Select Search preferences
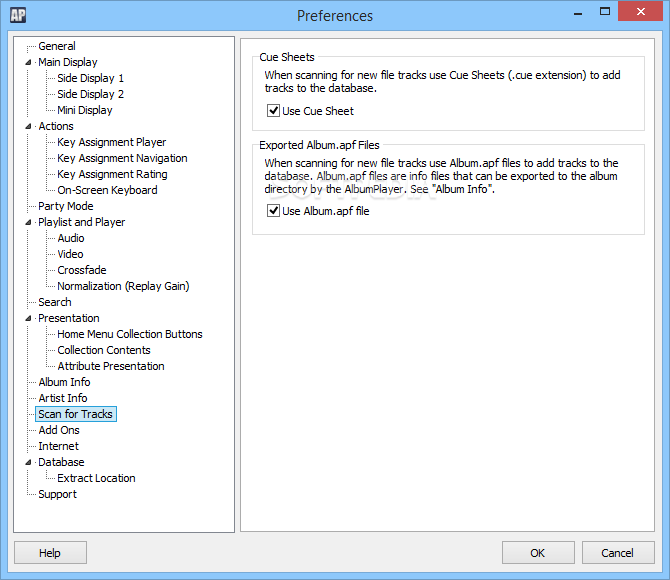The height and width of the screenshot is (580, 670). pos(55,302)
